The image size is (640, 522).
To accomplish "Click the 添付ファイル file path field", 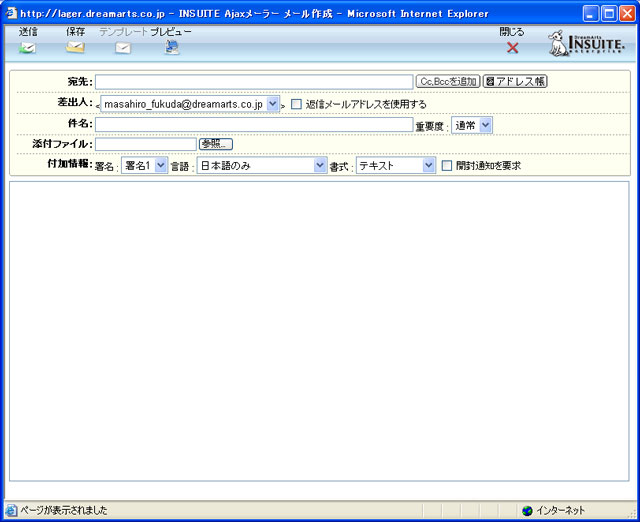I will (146, 144).
